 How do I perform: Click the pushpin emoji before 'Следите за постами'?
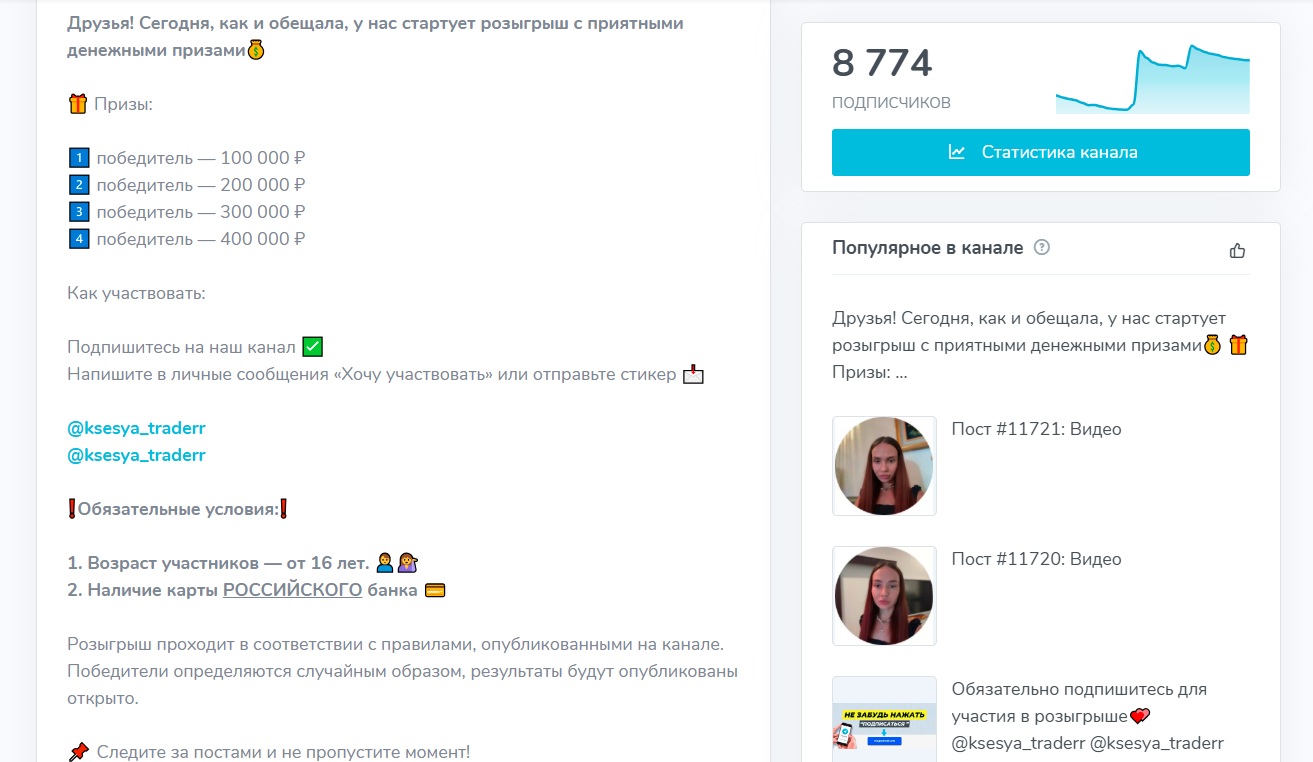click(x=78, y=751)
